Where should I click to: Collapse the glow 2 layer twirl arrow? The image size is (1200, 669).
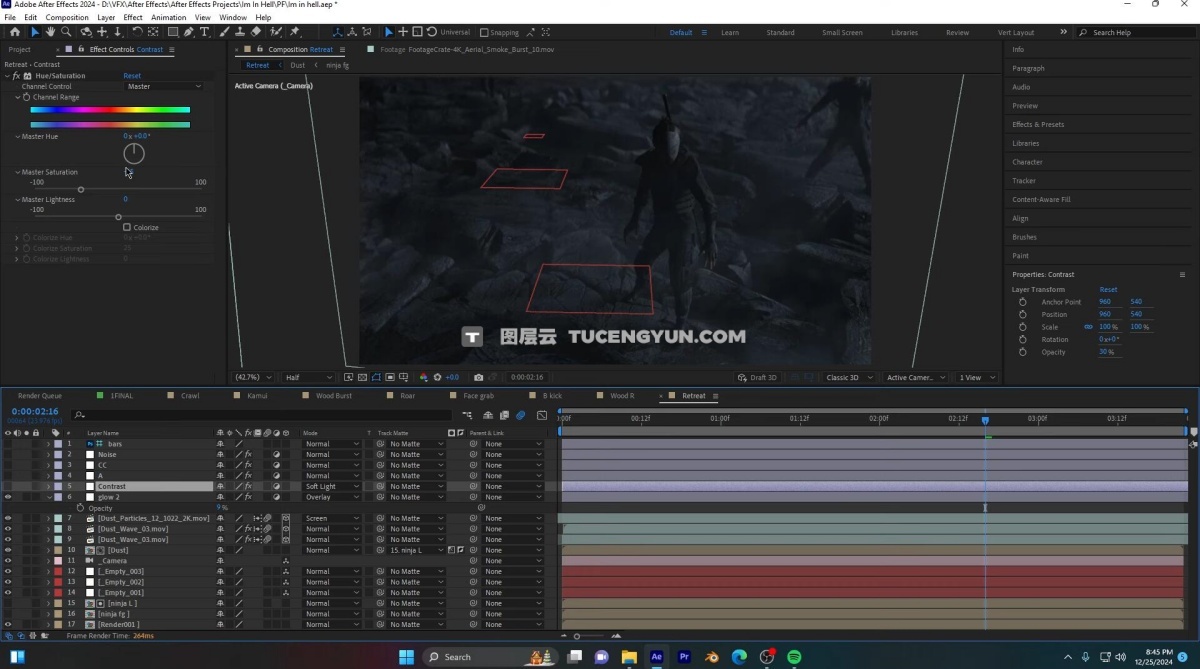click(x=49, y=497)
